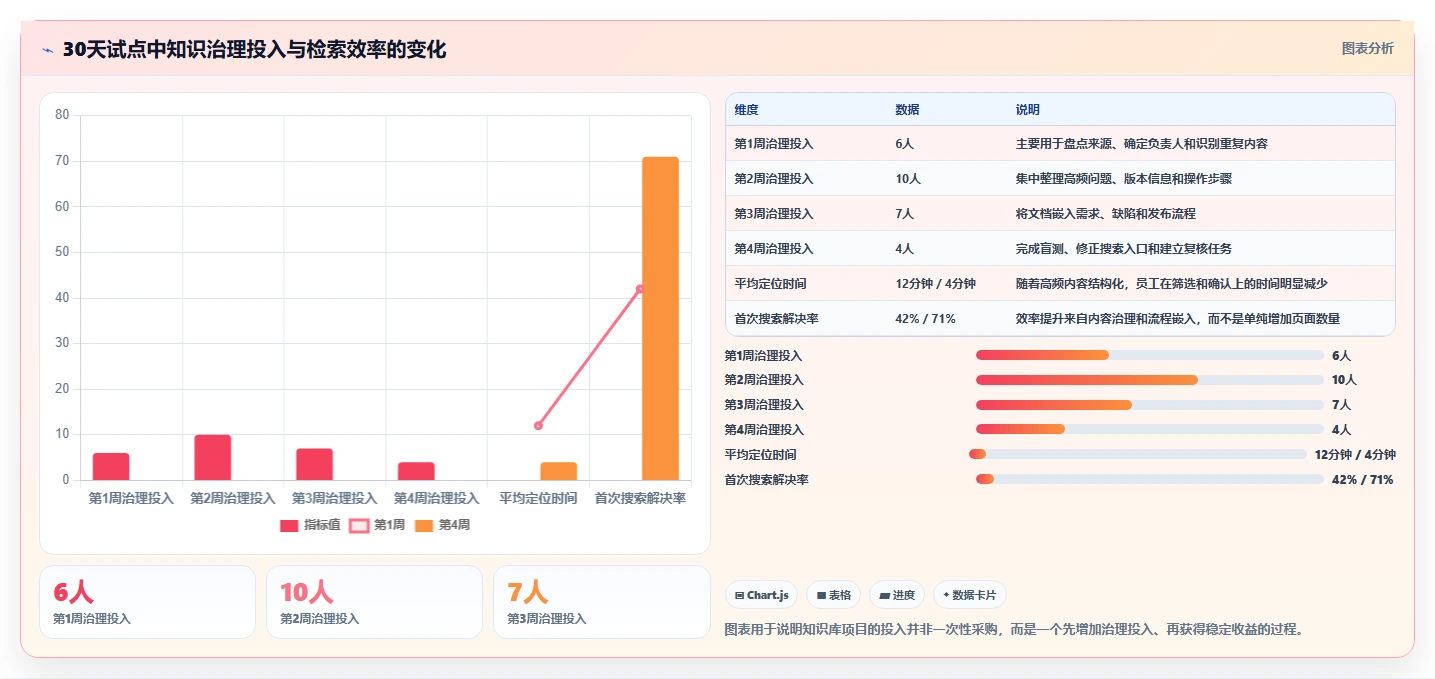Click the 第3周治理投入 red bar in chart
The image size is (1435, 679).
tap(314, 464)
